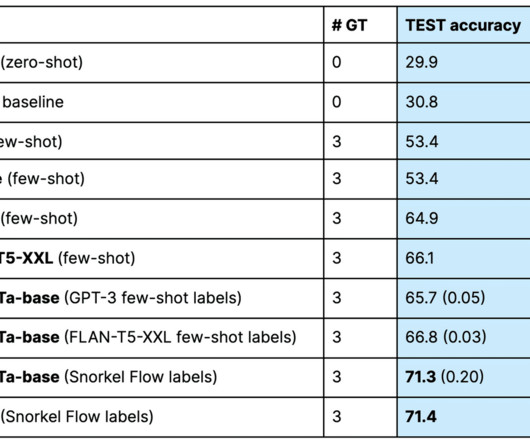Screen dimensions: 530x442
Task: Click the # GT value in the 71.4 row
Action: coord(336,416)
